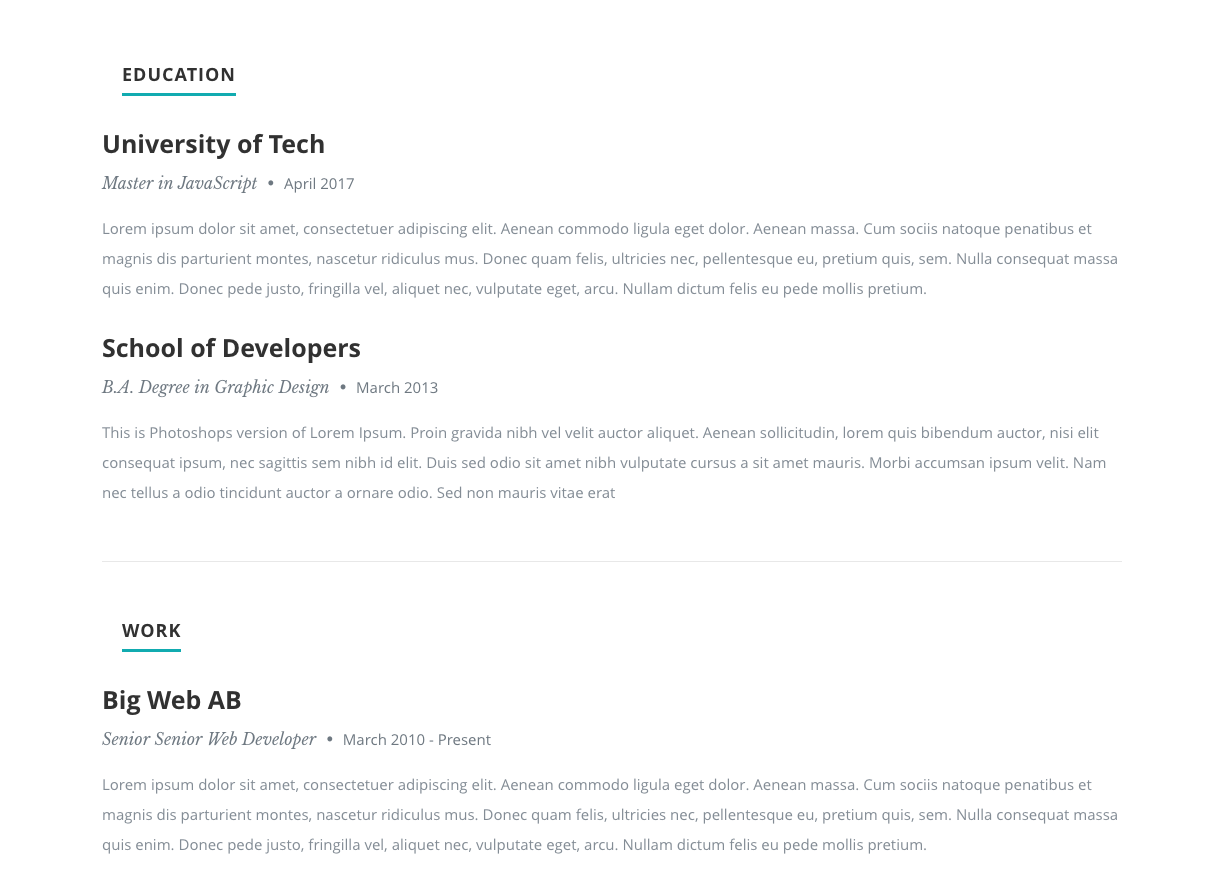
Task: Click the University of Tech description paragraph
Action: (x=610, y=259)
